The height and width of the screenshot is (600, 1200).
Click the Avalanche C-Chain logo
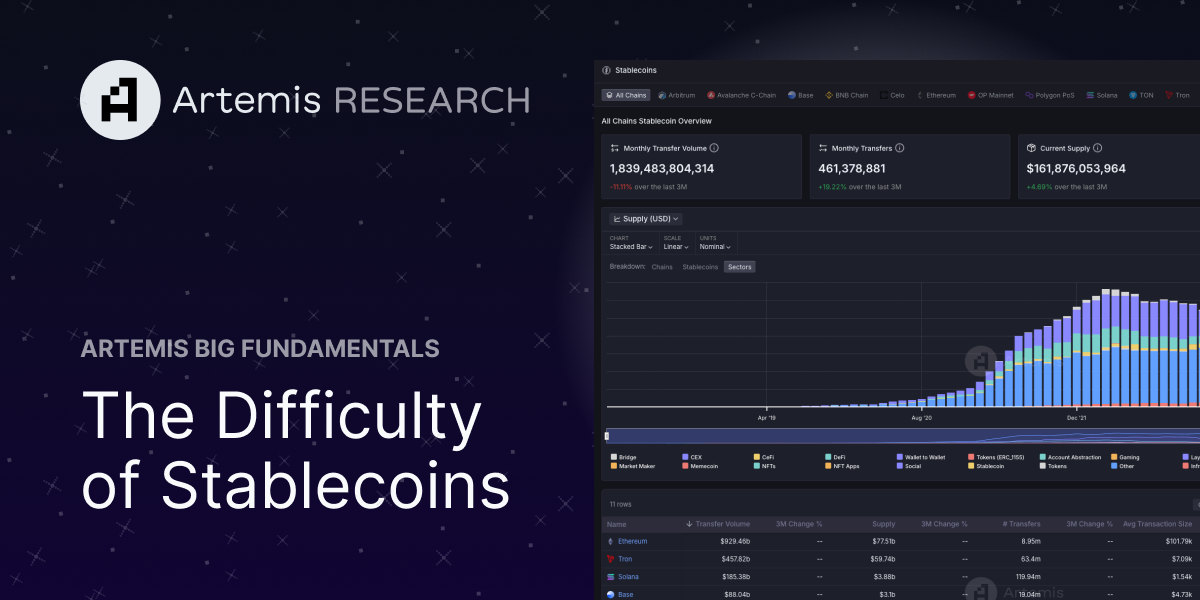711,95
